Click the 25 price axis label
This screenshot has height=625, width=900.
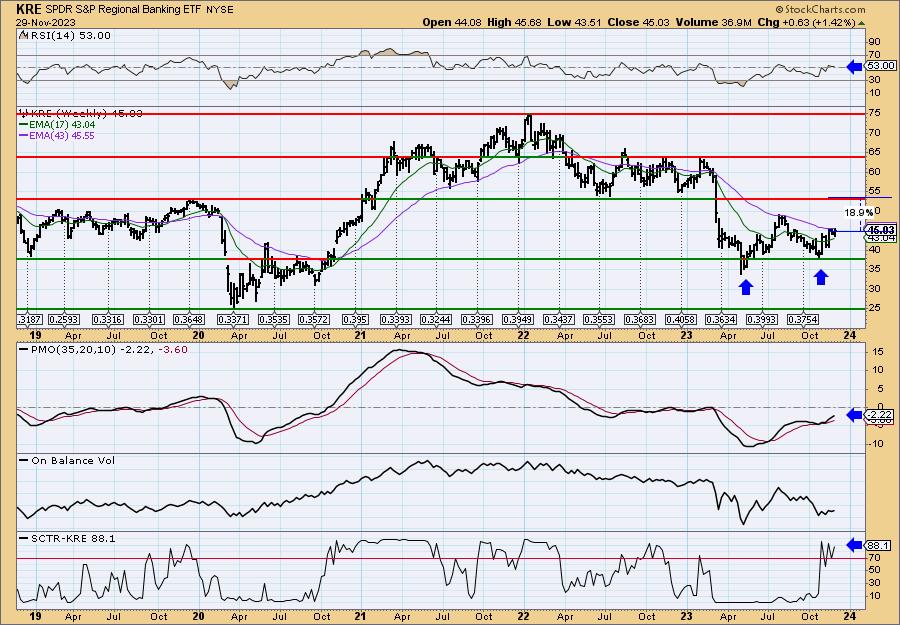[x=874, y=308]
